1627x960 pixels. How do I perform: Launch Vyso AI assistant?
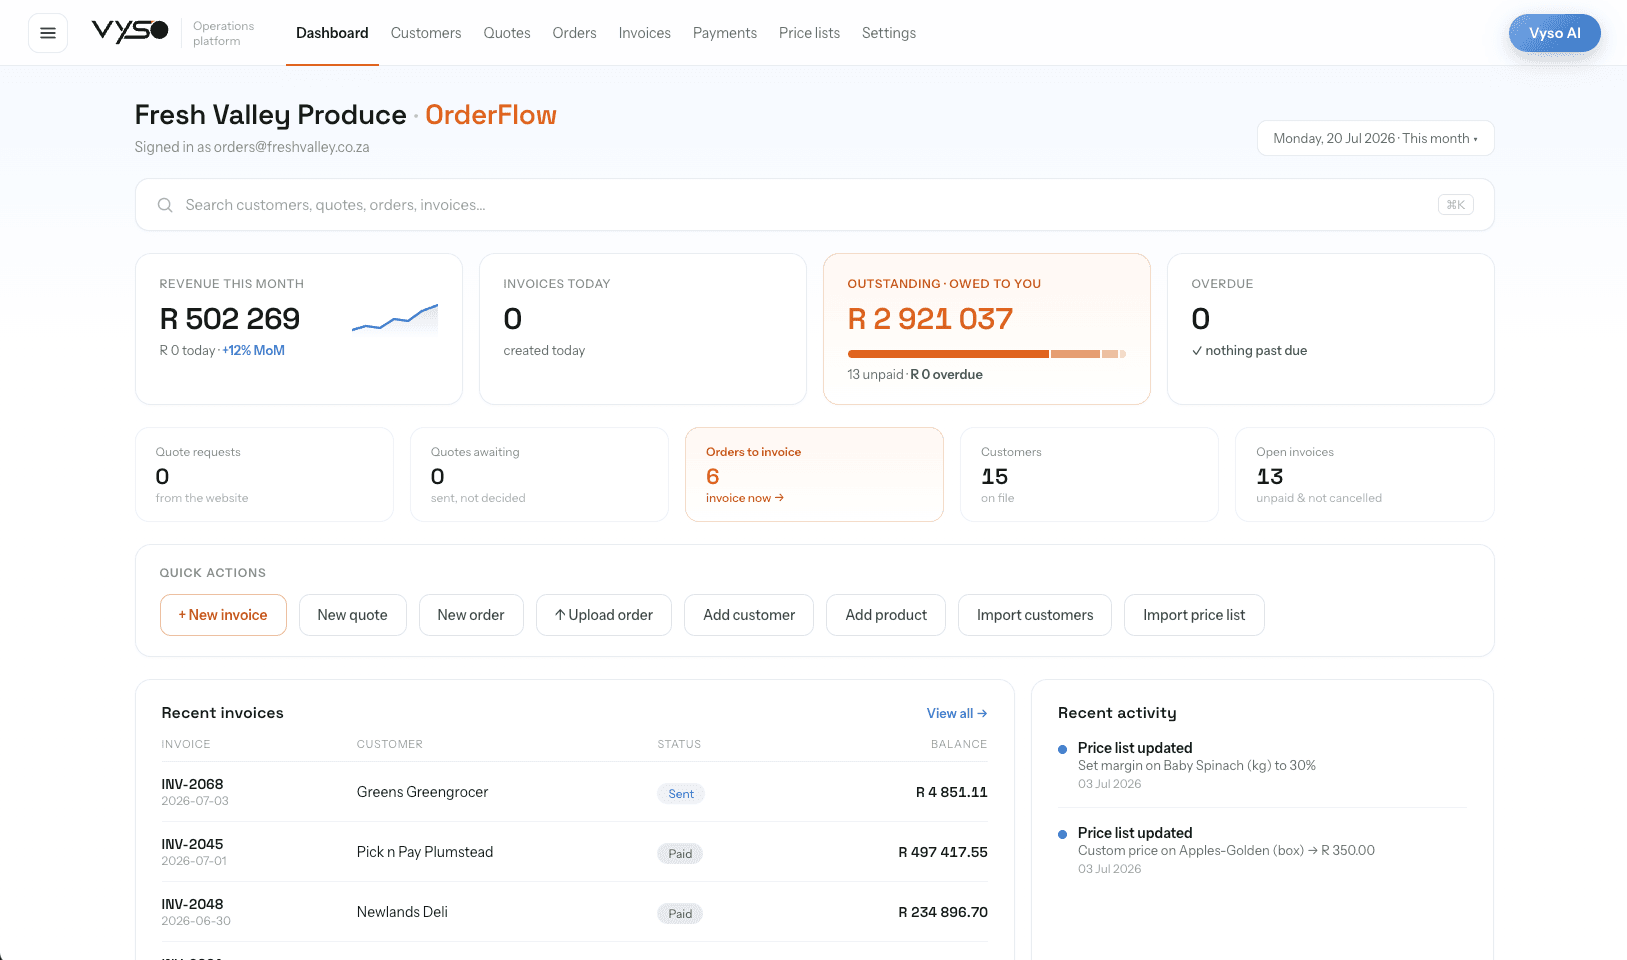tap(1554, 33)
